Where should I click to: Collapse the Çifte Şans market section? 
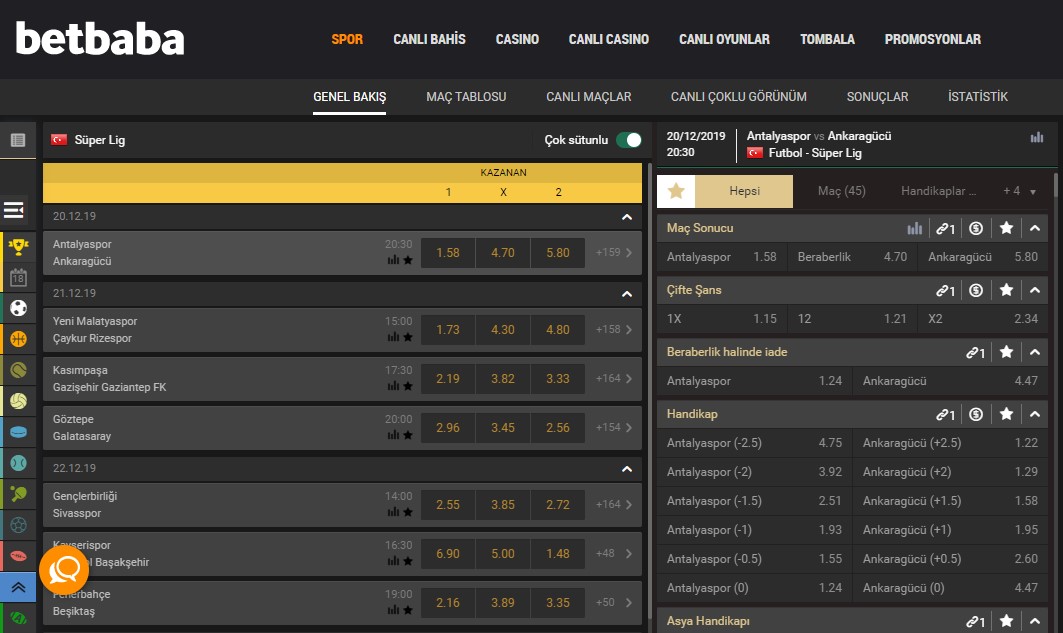(1035, 290)
